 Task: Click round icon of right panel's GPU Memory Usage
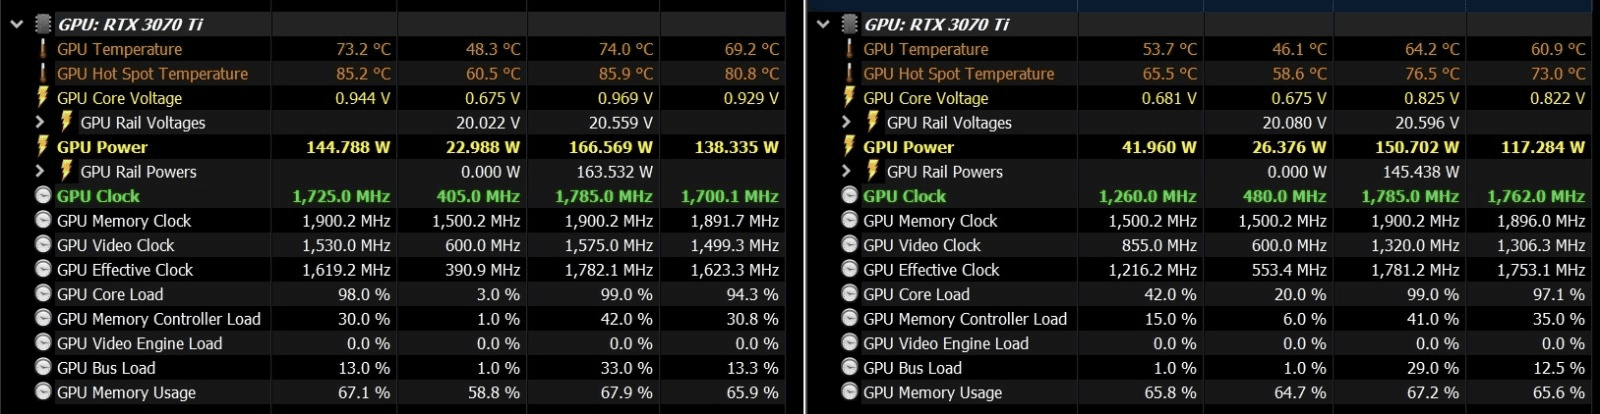[850, 392]
